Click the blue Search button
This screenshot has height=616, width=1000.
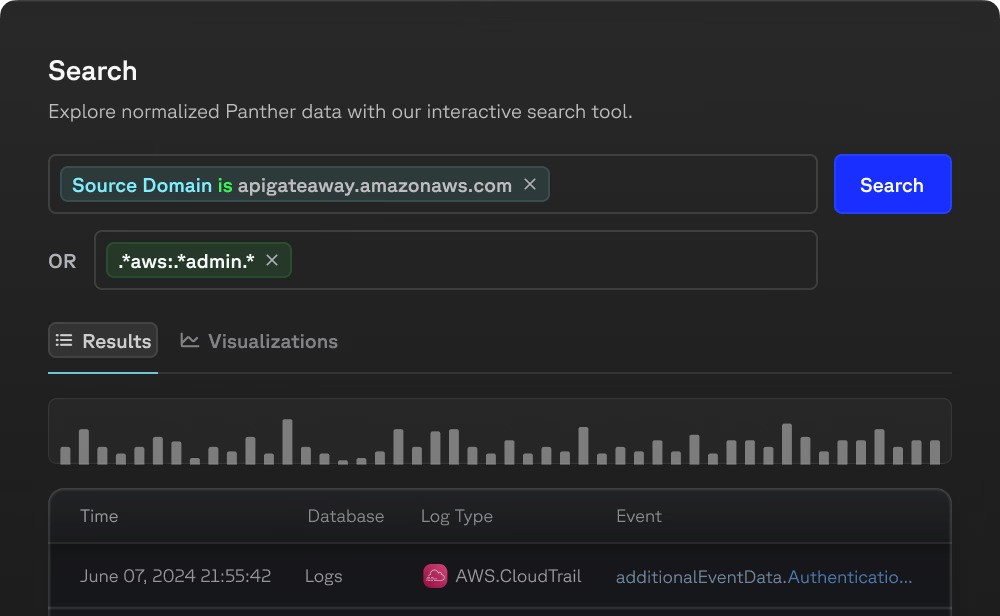pos(892,184)
